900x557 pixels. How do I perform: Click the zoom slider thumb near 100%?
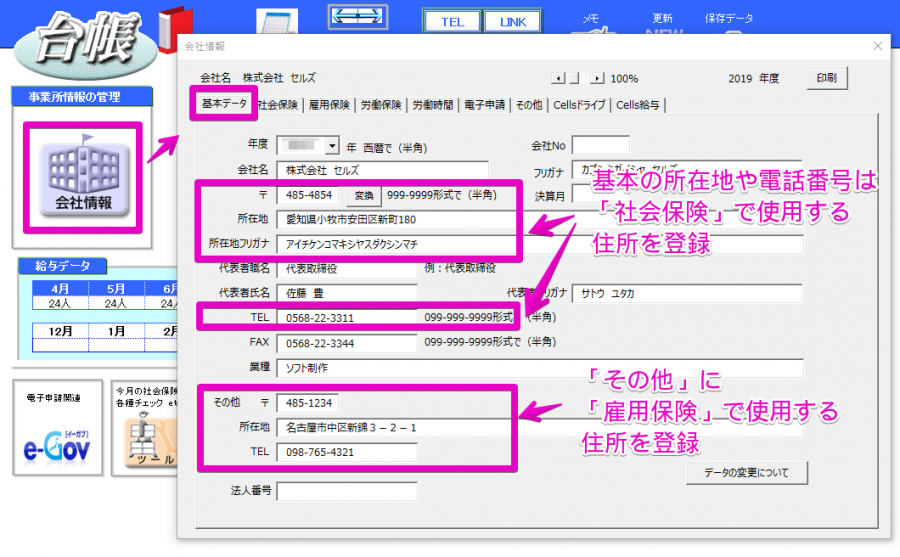click(x=575, y=78)
